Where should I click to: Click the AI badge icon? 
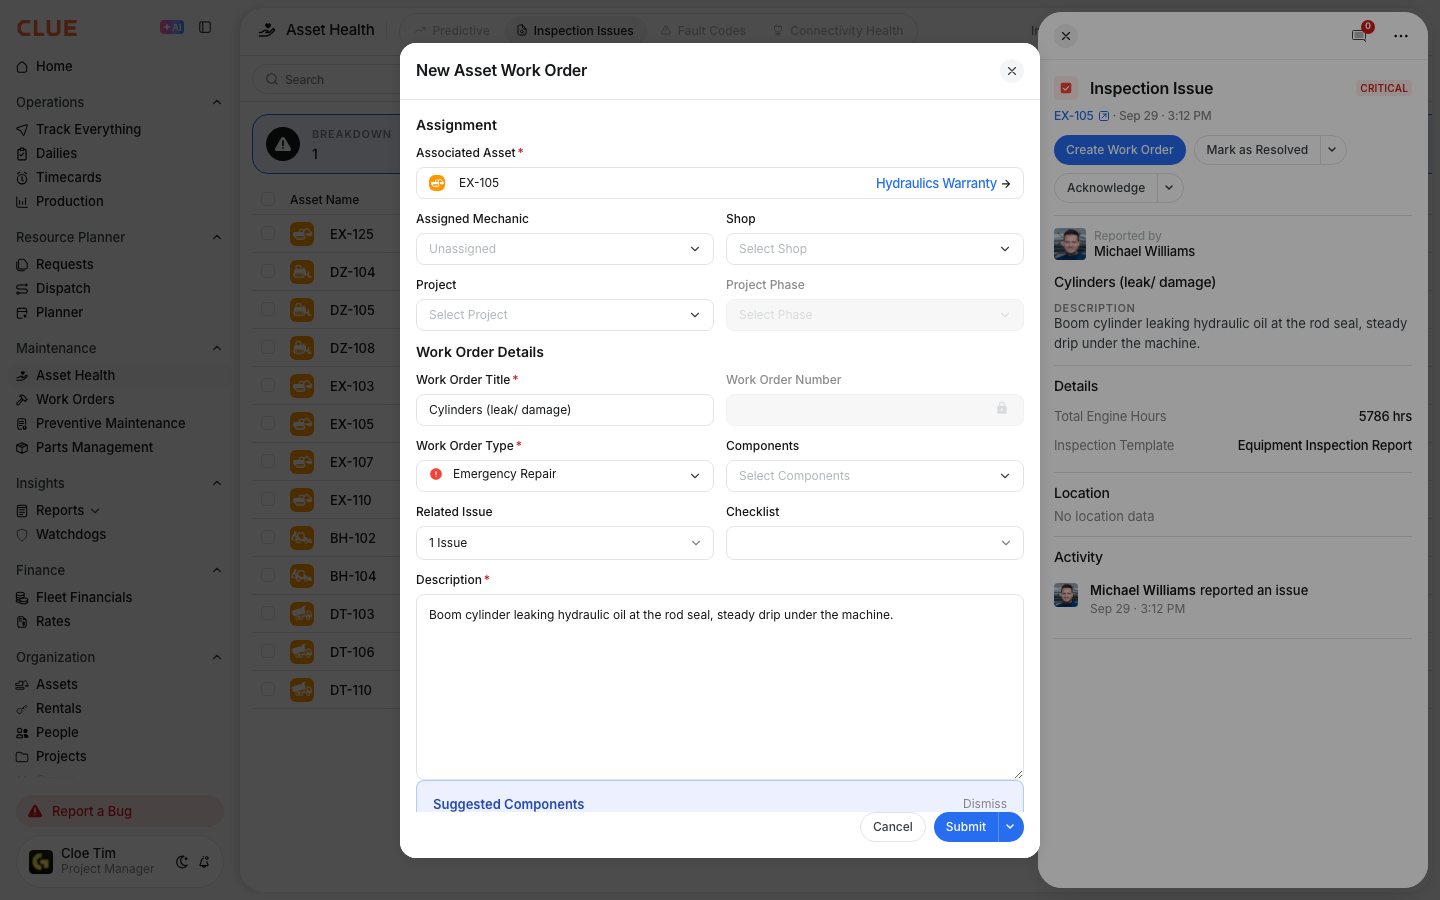(x=172, y=28)
